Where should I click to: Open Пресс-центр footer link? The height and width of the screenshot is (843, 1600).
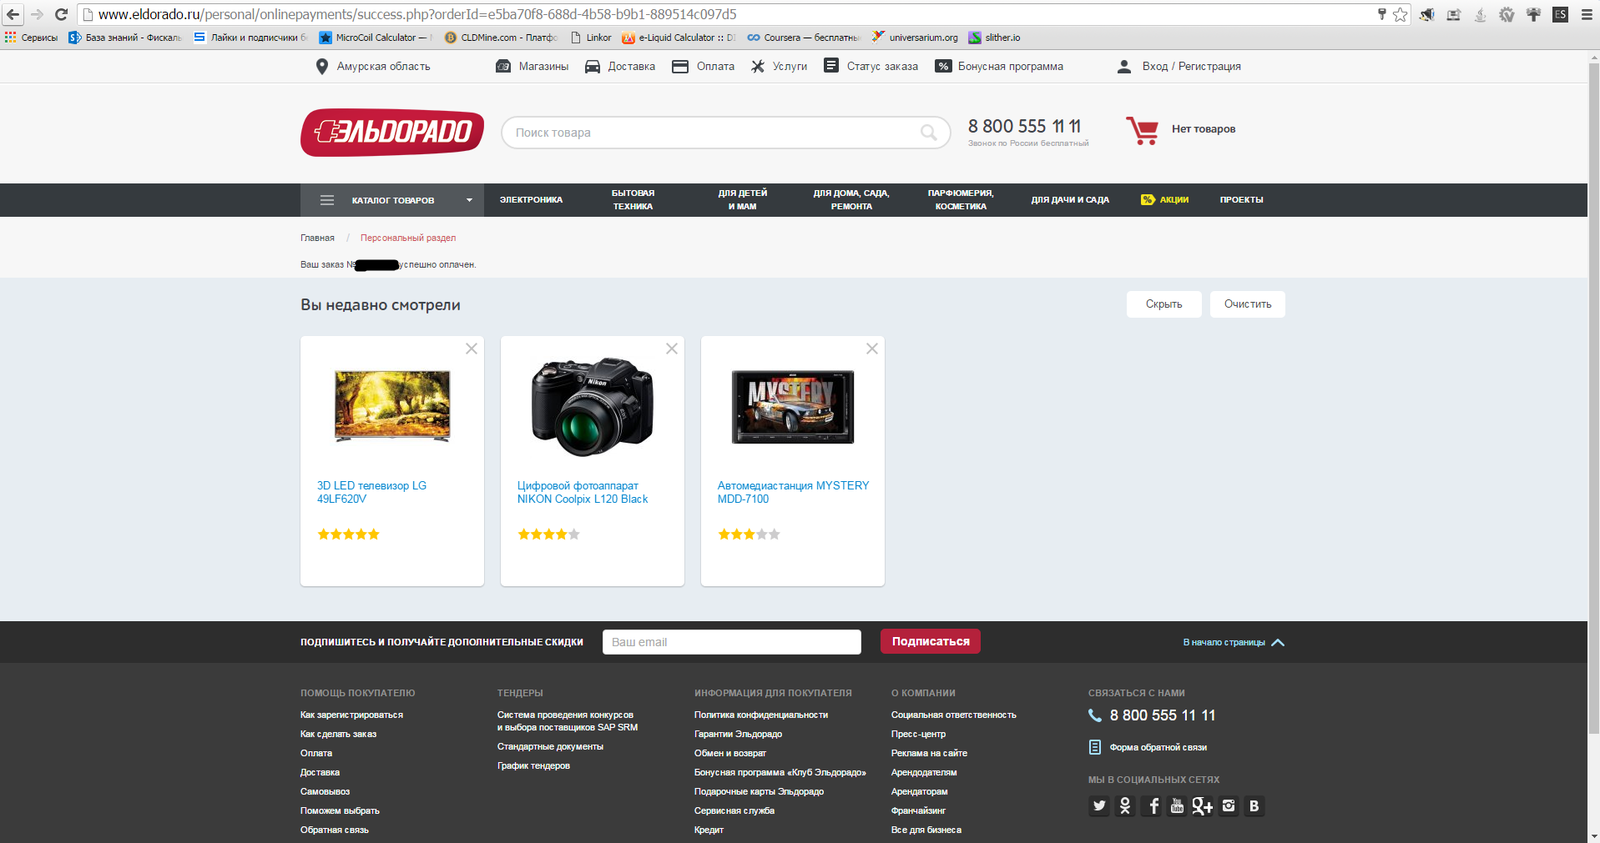918,734
